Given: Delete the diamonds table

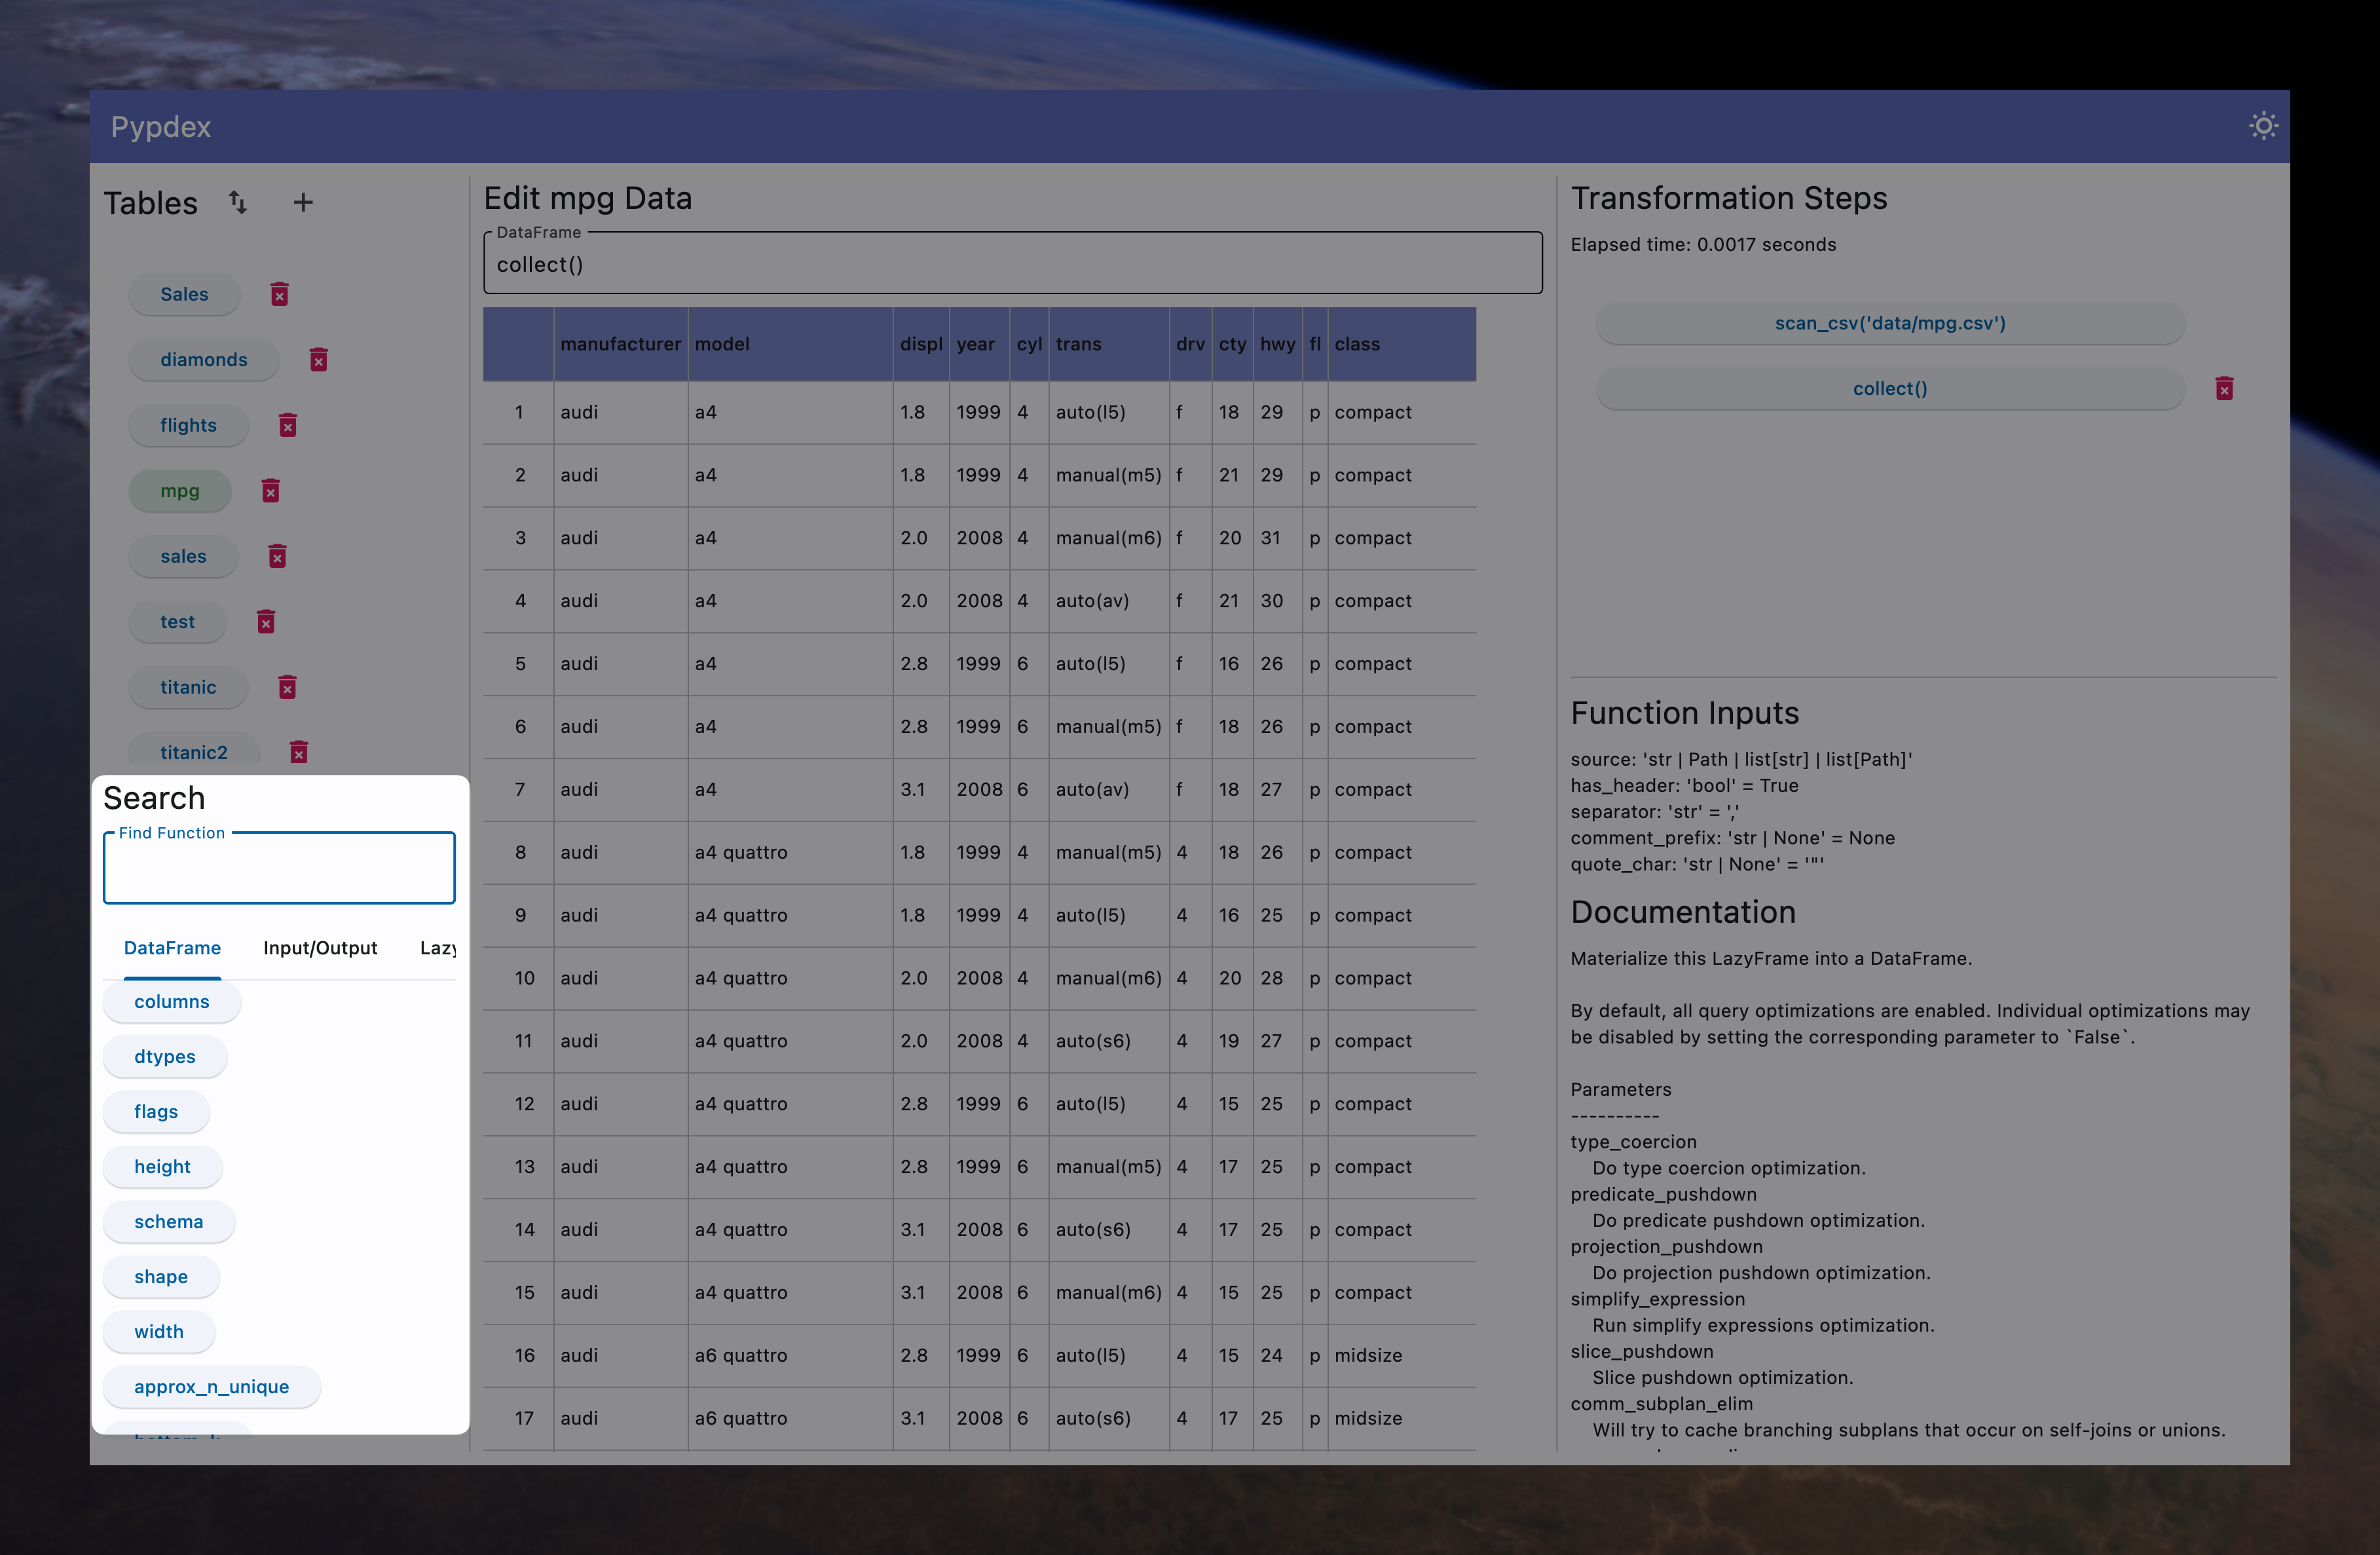Looking at the screenshot, I should coord(318,360).
